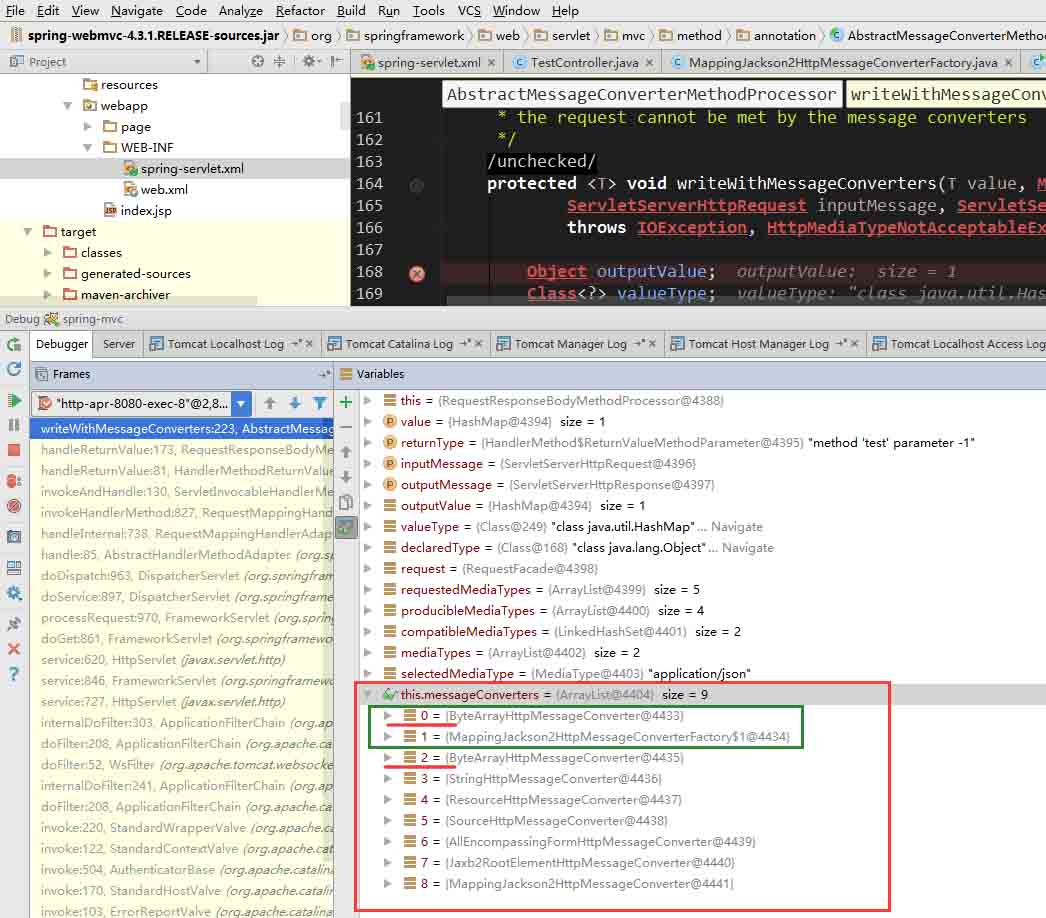
Task: Close Tomcat Localhost Log tab
Action: (309, 344)
